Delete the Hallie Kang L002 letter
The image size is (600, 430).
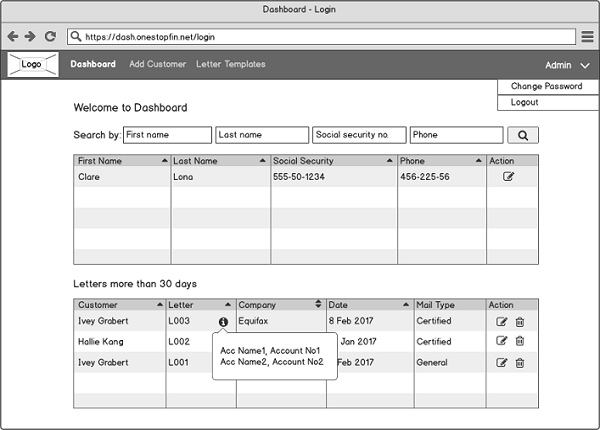point(520,342)
